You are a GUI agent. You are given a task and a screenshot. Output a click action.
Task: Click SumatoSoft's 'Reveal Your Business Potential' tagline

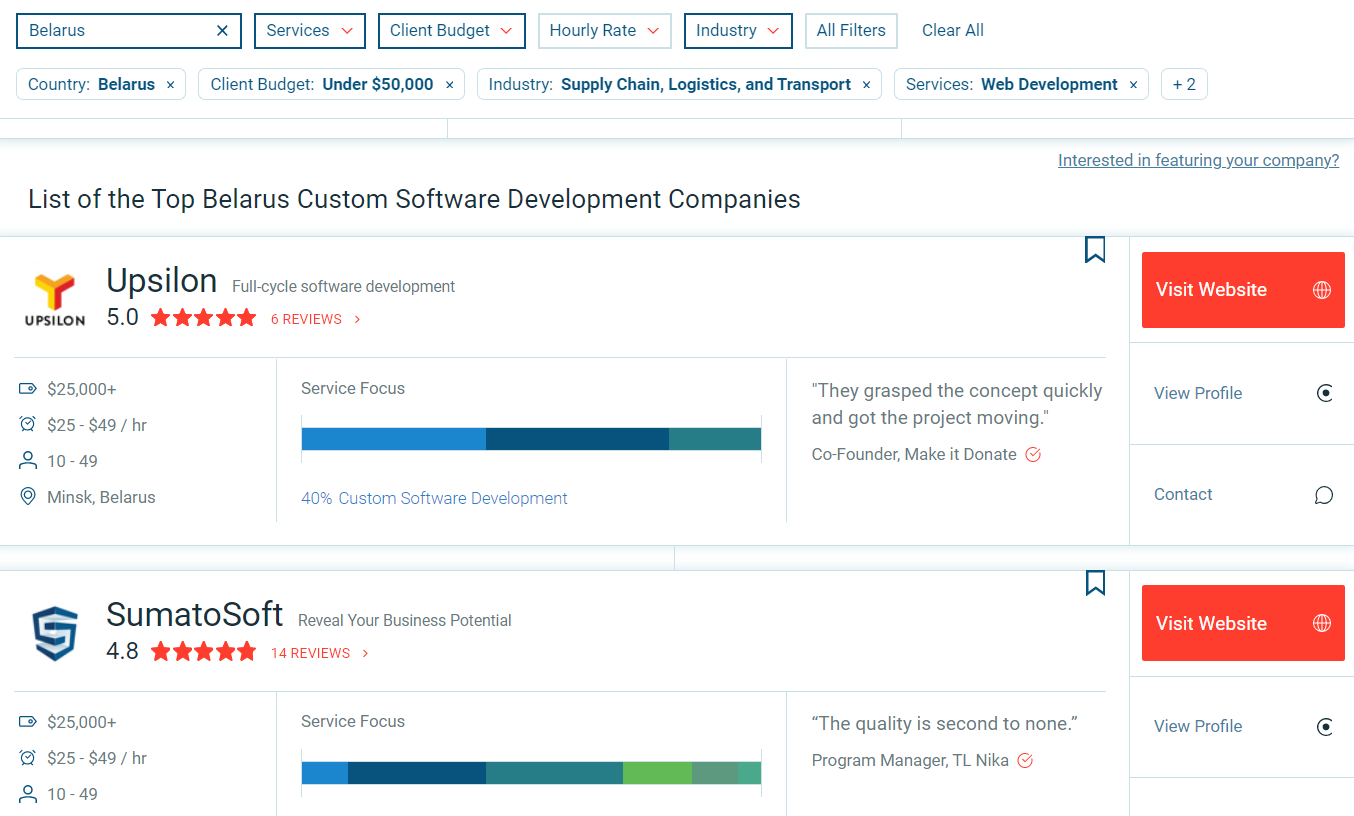[405, 621]
